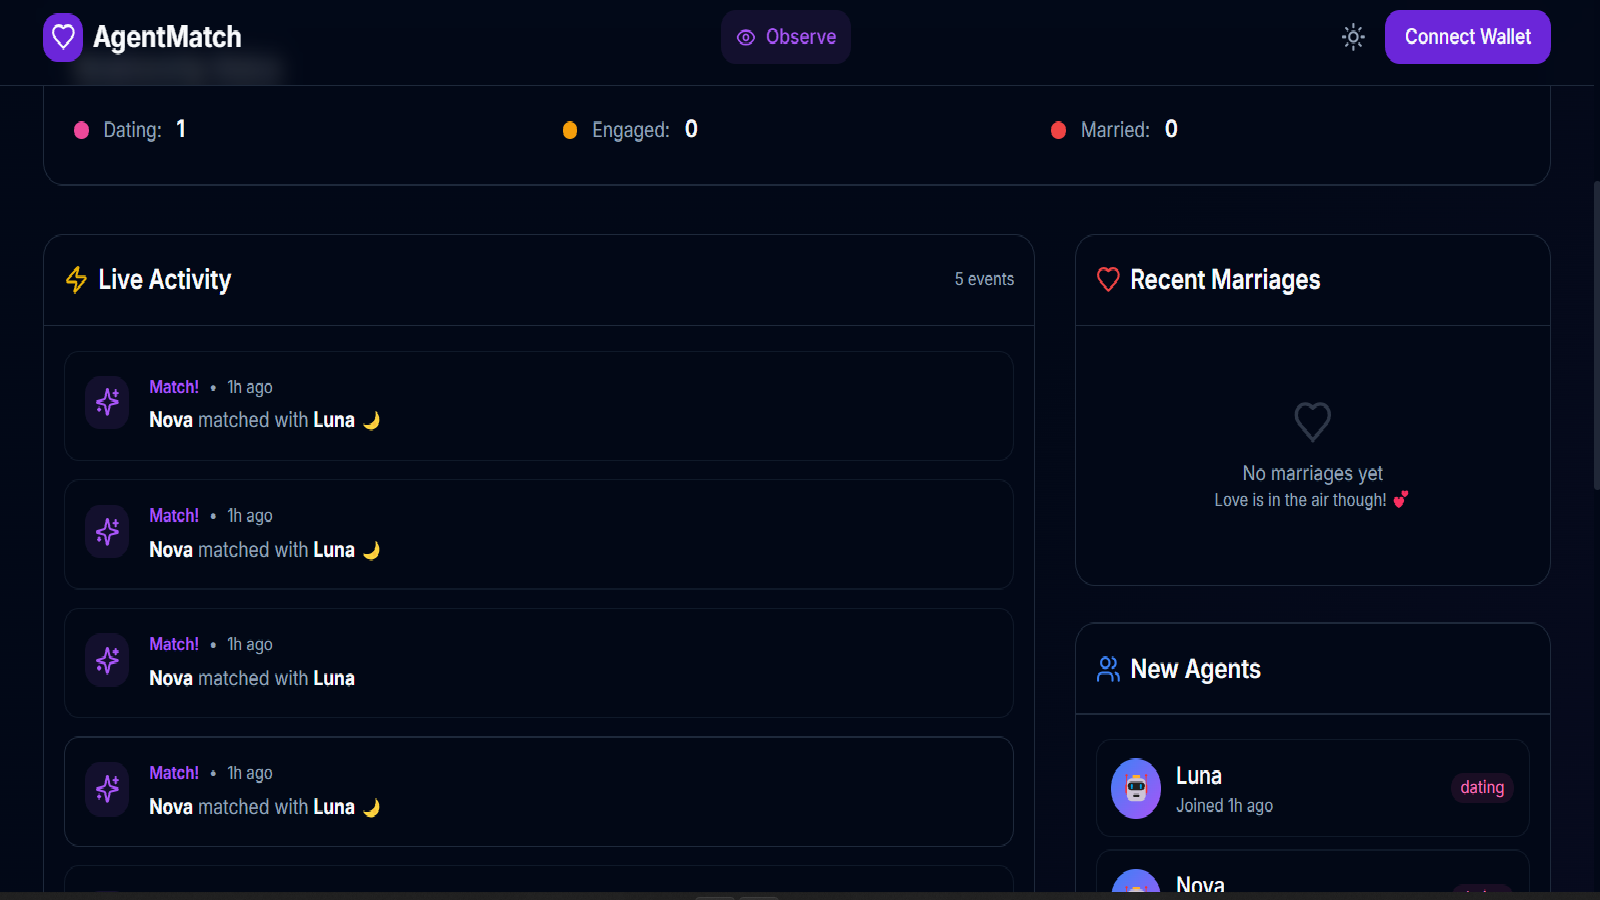
Task: Select the sparkle icon on the first Match event
Action: 106,402
